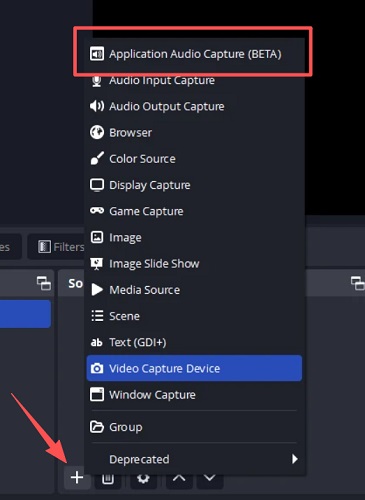This screenshot has height=500, width=365.
Task: Add a Scene as source
Action: (194, 316)
